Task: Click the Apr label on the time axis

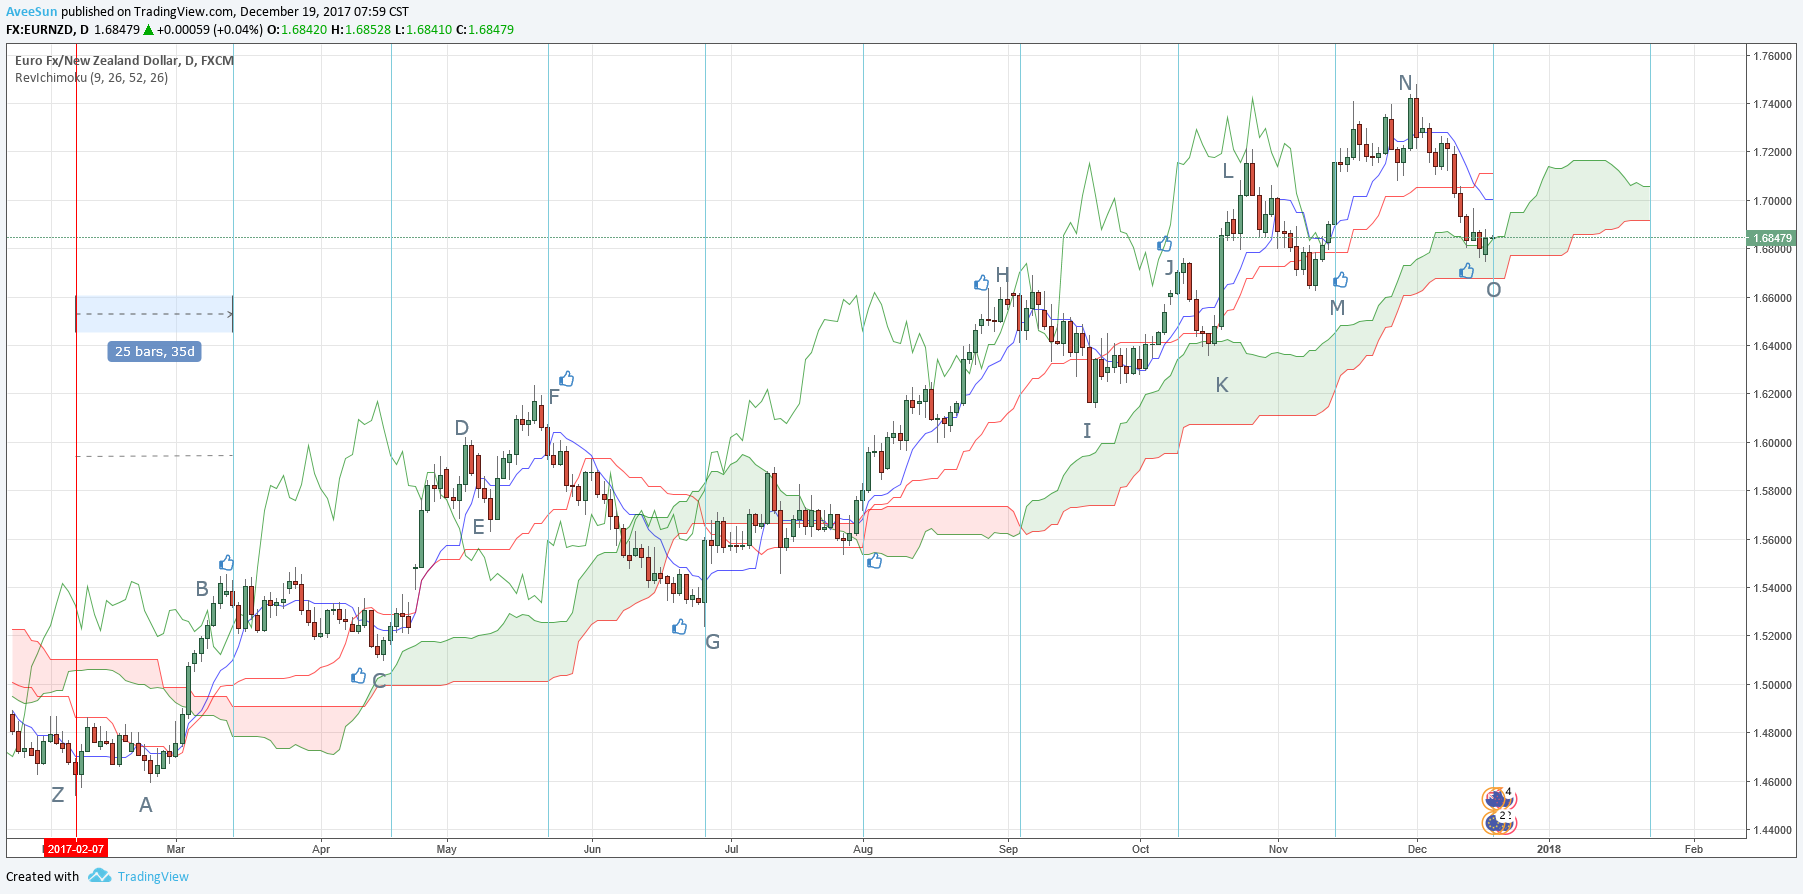Action: pyautogui.click(x=321, y=849)
